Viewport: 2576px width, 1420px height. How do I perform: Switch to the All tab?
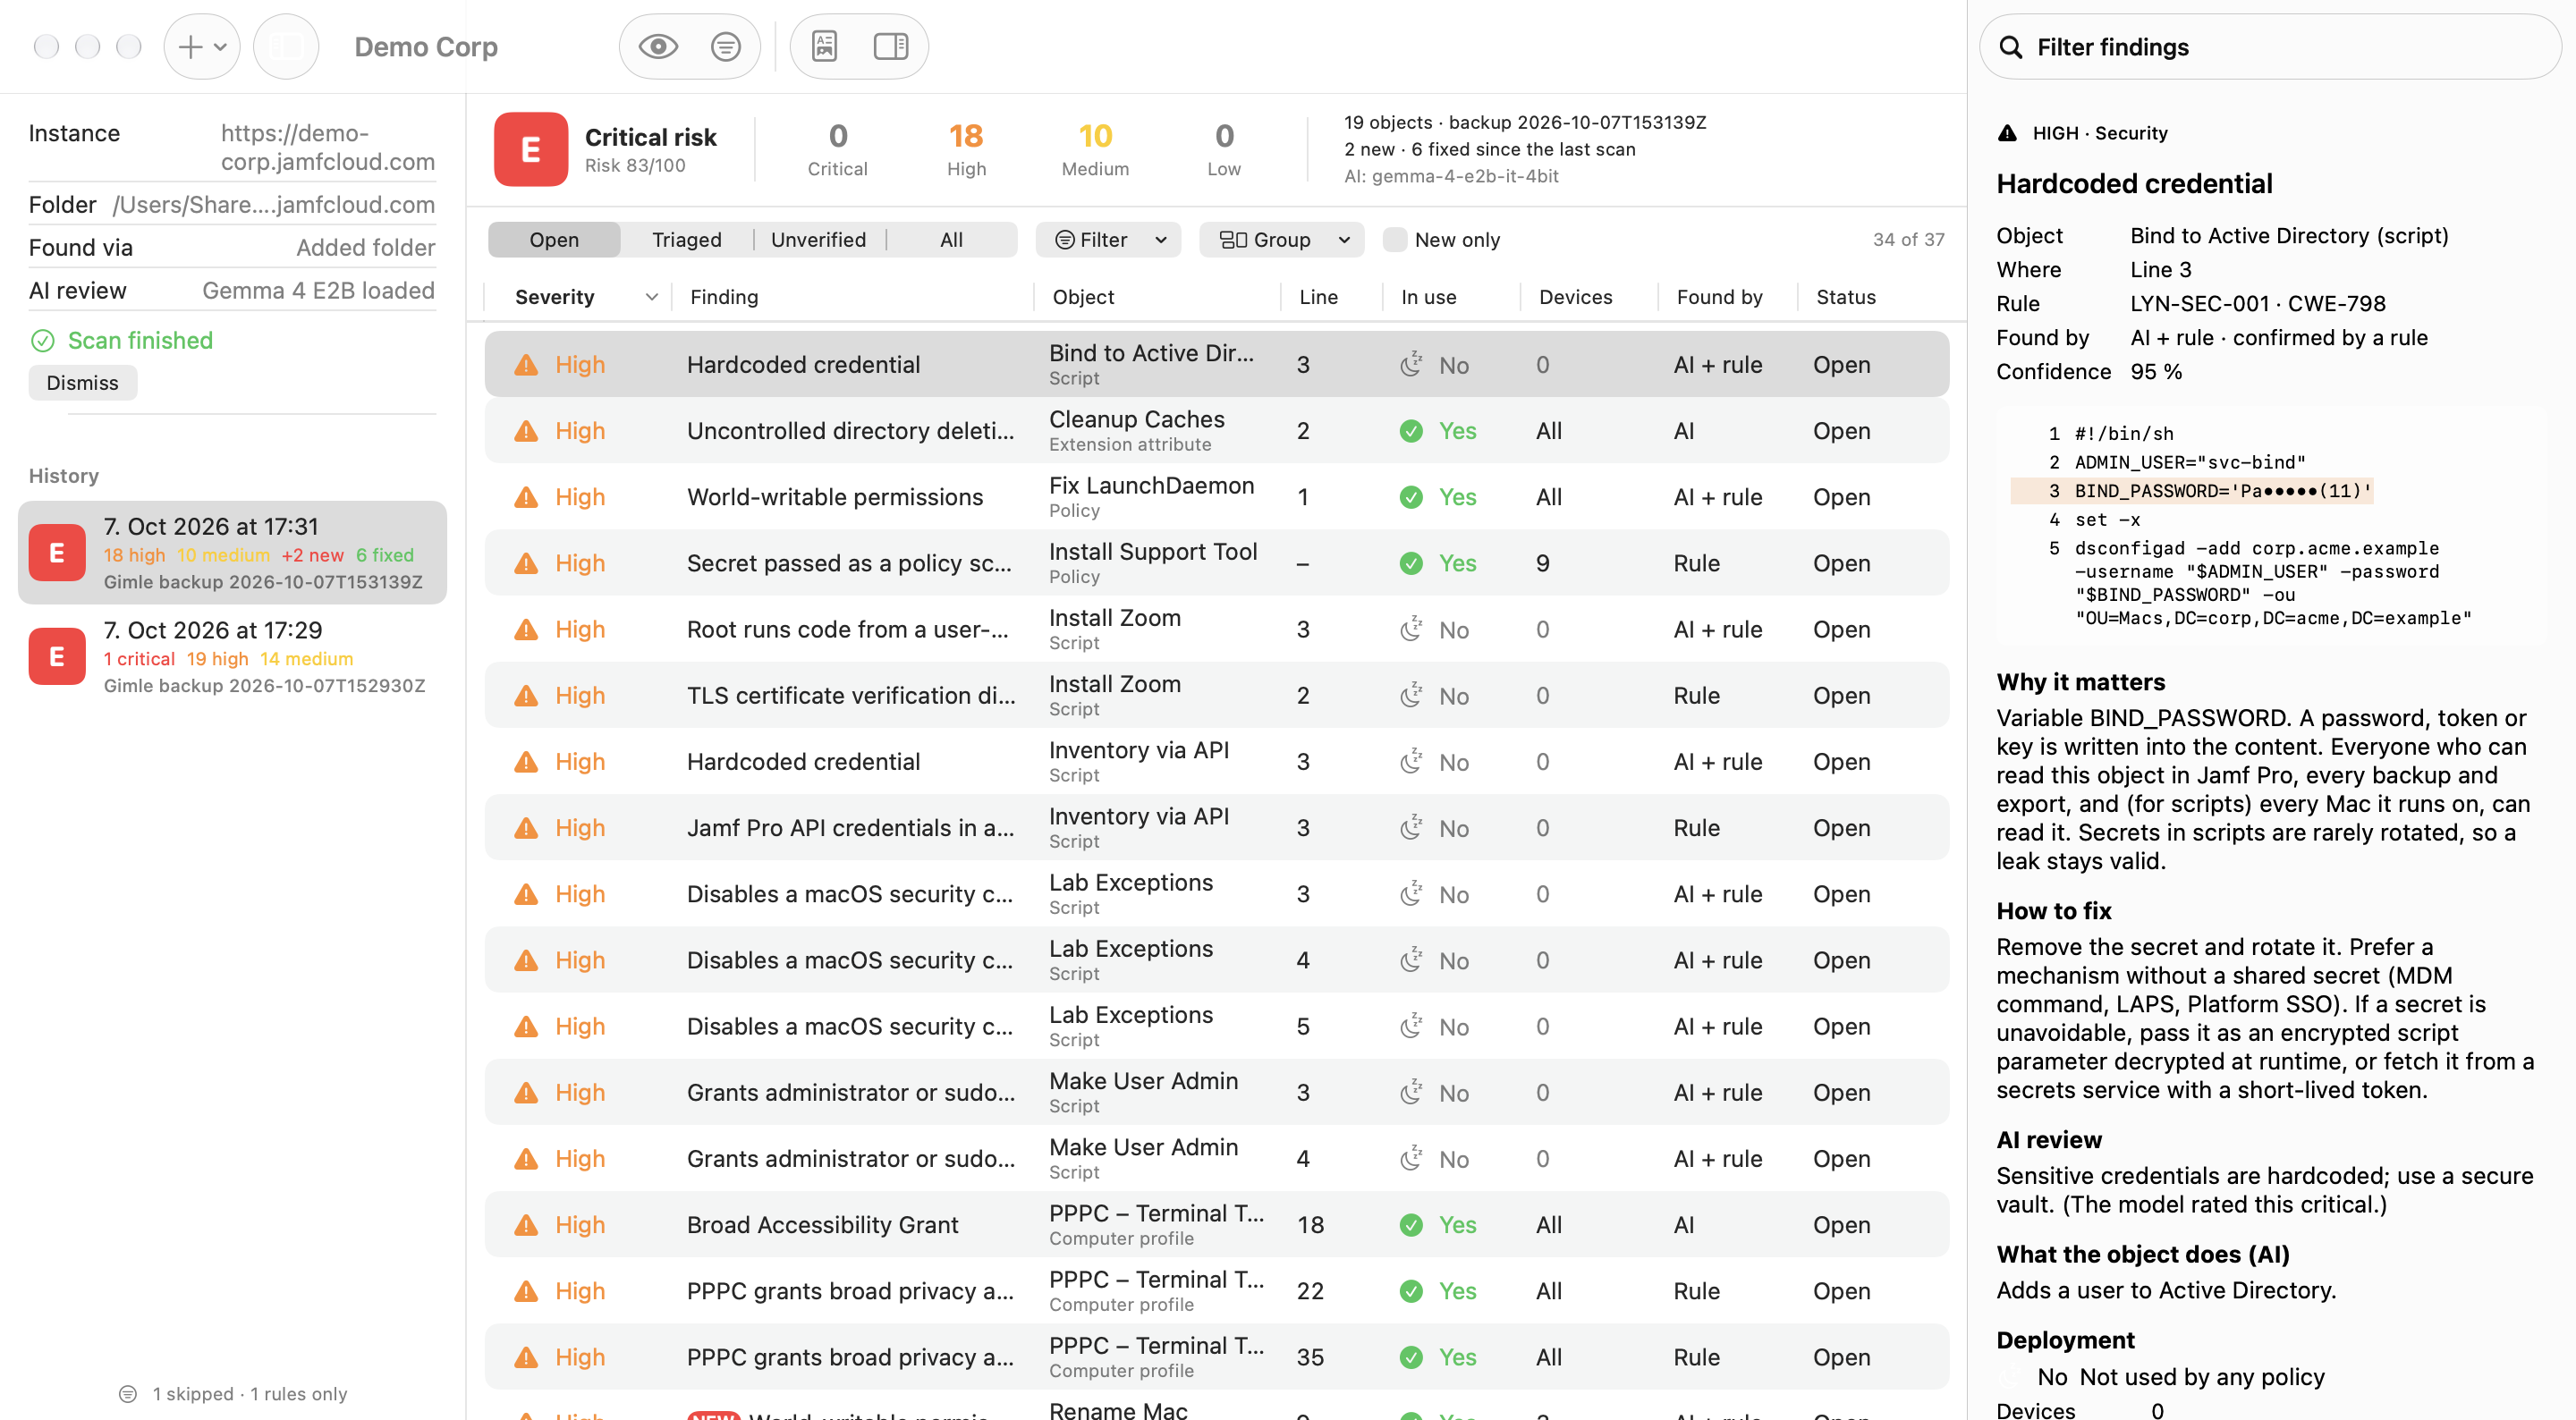click(x=952, y=240)
